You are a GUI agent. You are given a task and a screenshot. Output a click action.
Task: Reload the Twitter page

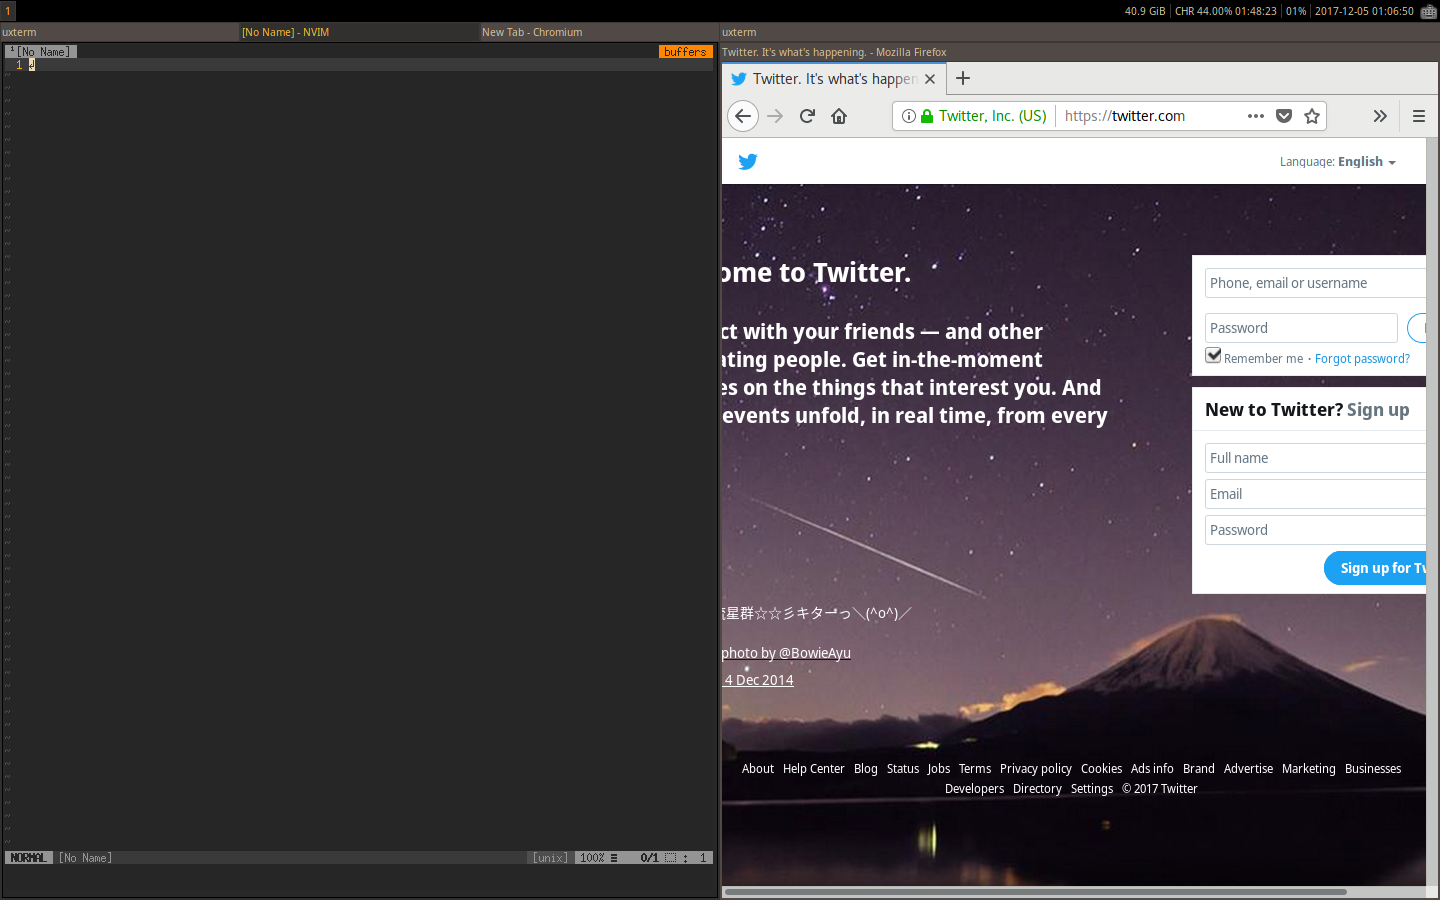[807, 116]
